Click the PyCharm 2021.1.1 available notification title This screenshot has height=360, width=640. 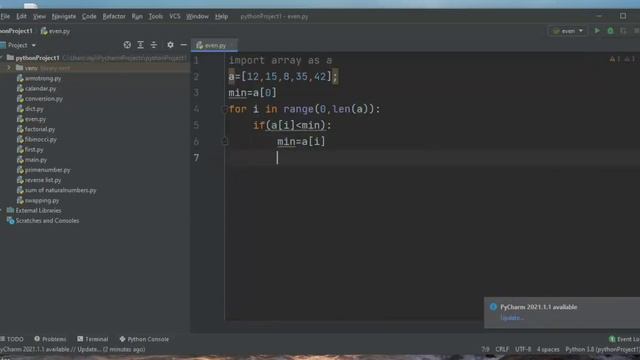point(538,307)
